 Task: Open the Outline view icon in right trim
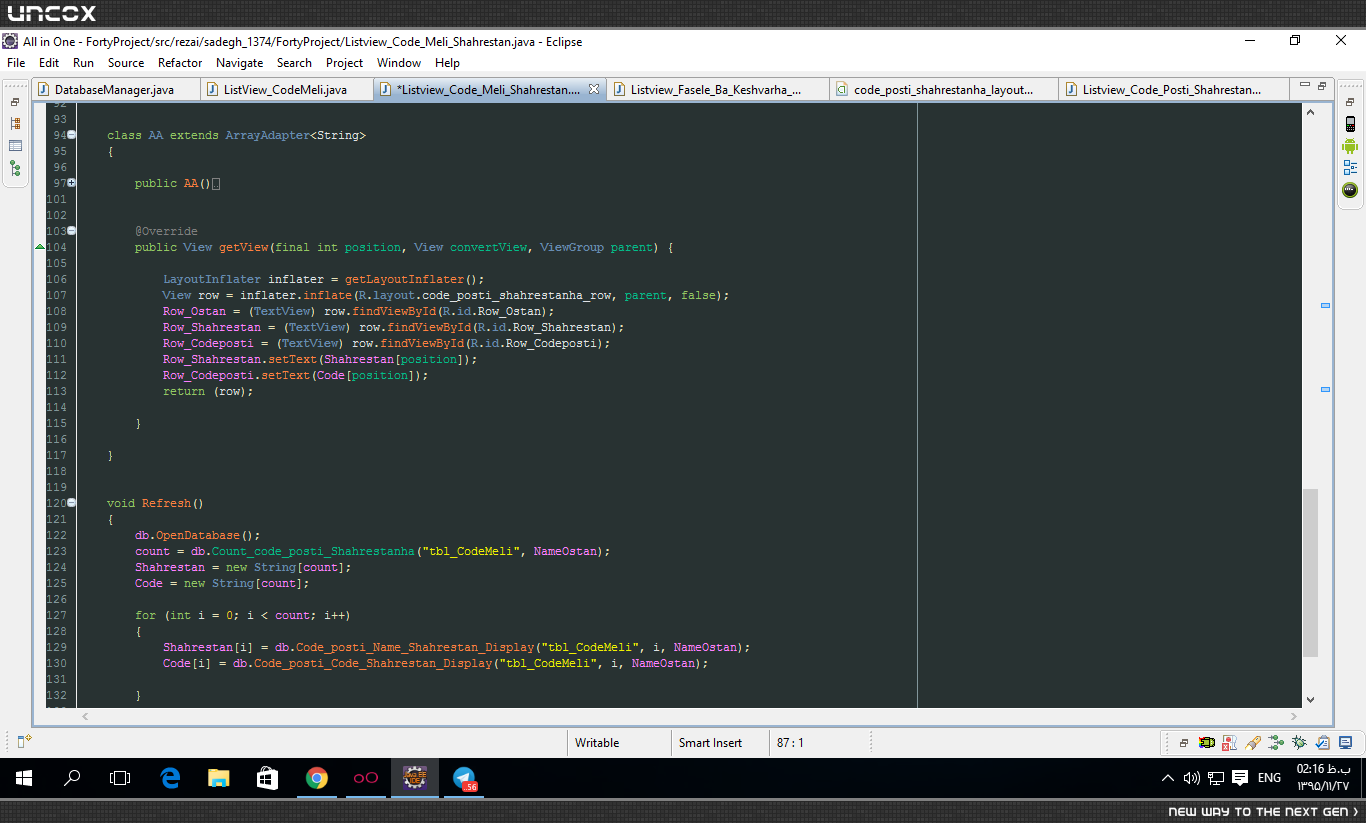(x=1350, y=168)
